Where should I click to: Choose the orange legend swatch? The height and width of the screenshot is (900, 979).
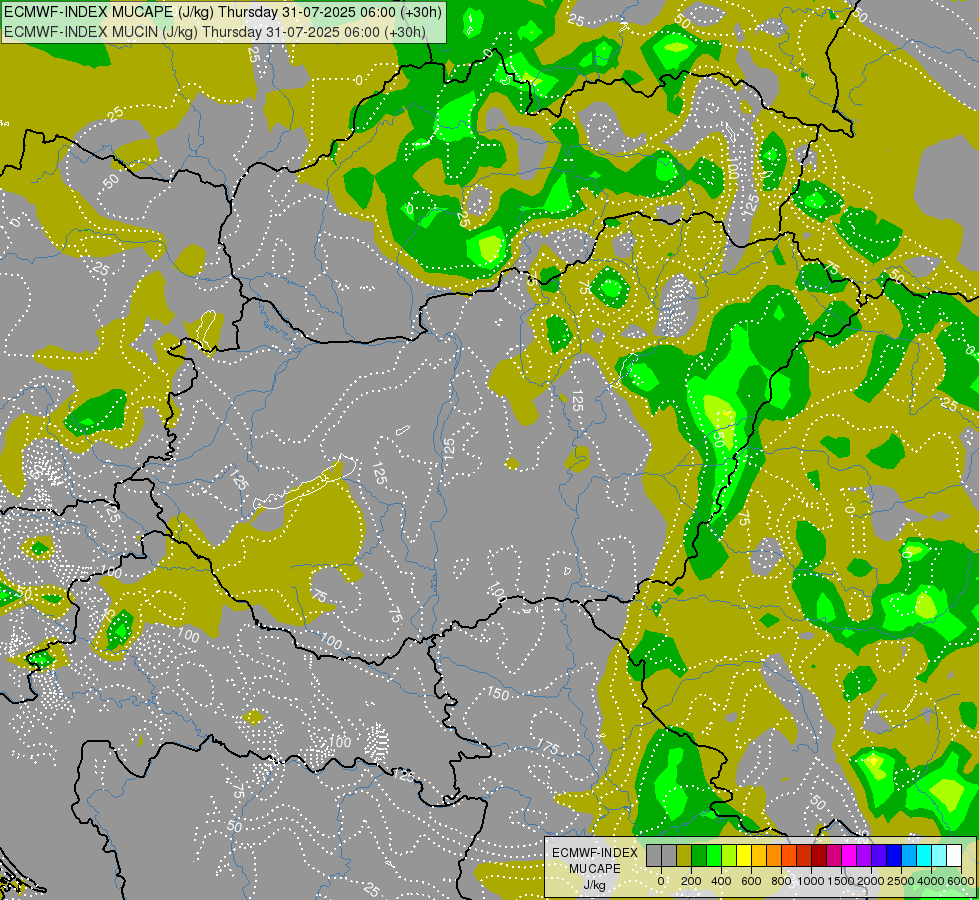click(774, 855)
